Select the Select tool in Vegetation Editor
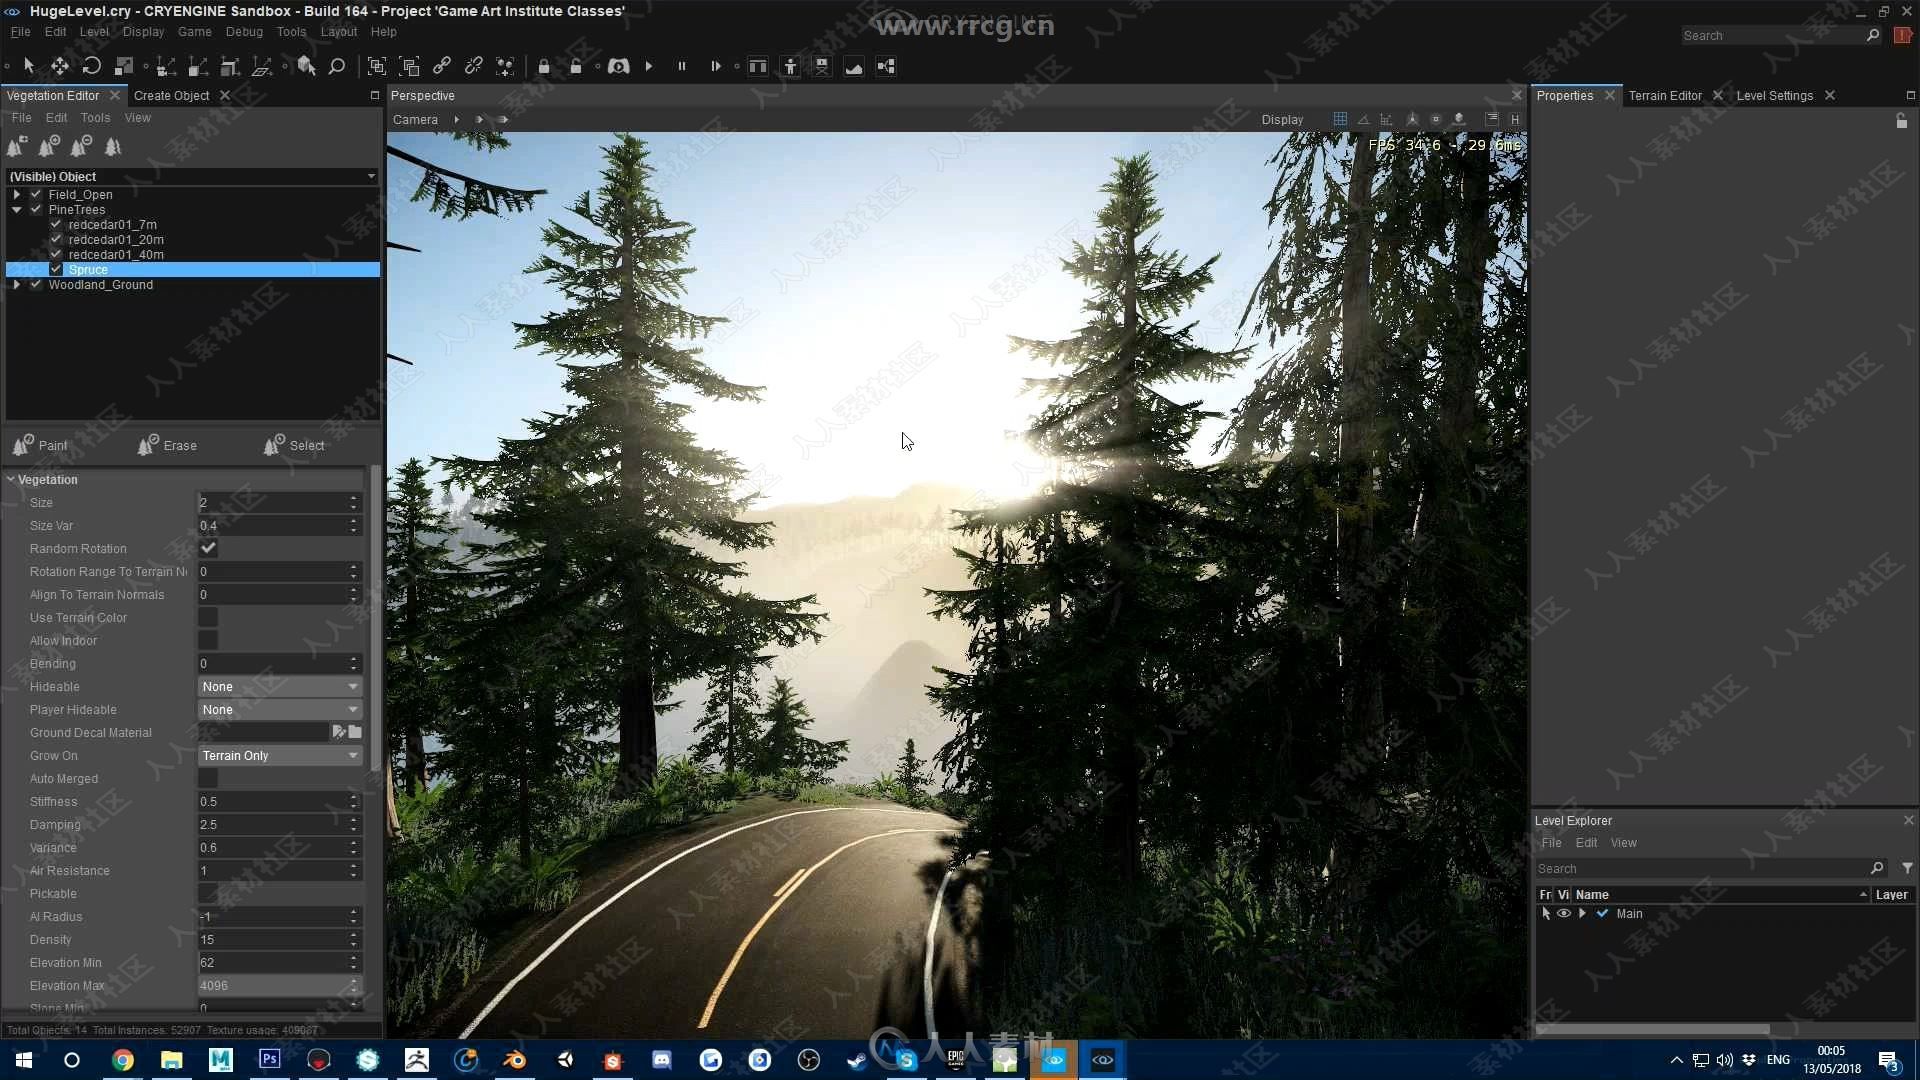 click(x=293, y=444)
